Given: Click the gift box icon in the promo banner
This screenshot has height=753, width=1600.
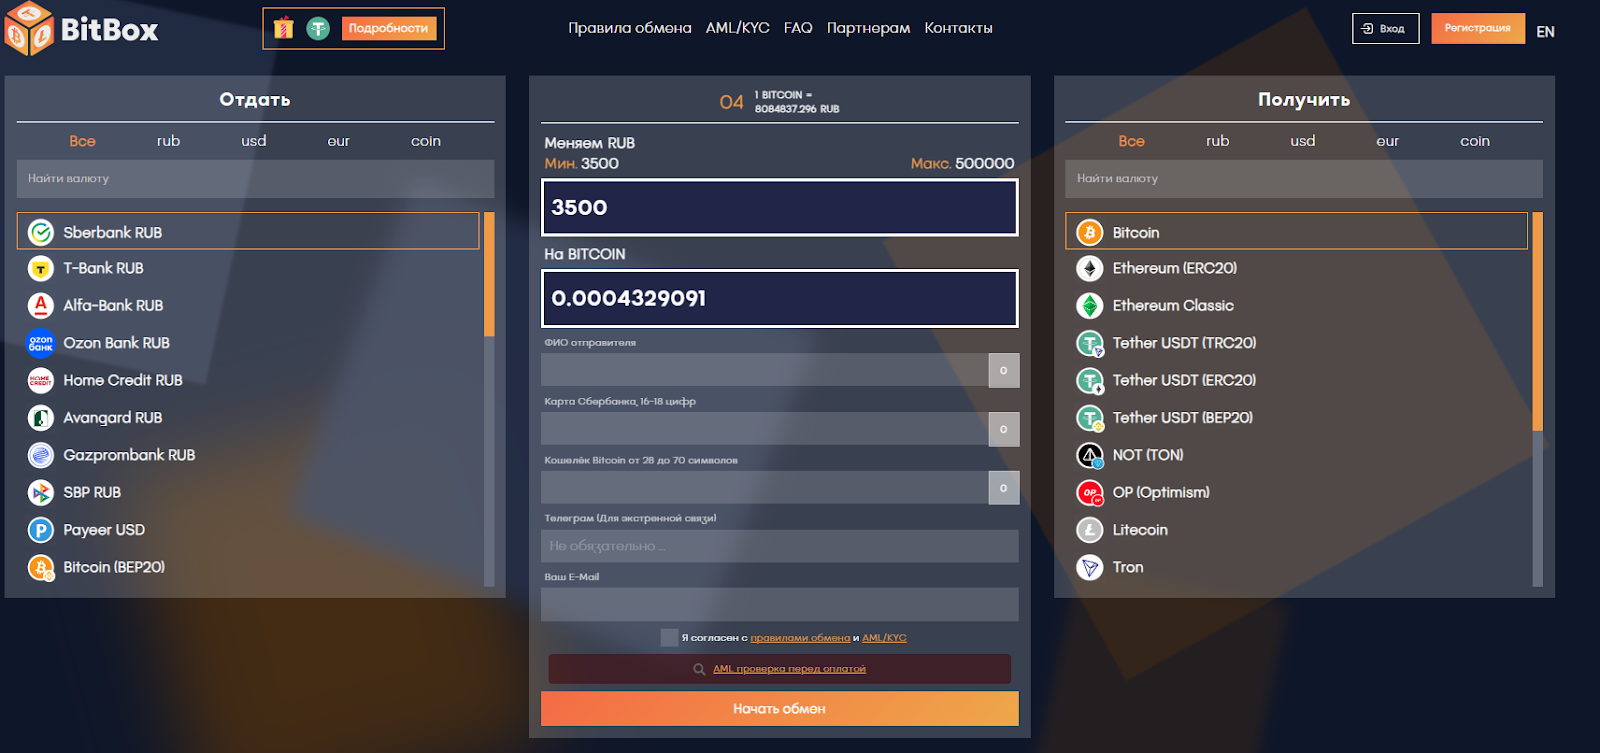Looking at the screenshot, I should coord(284,28).
